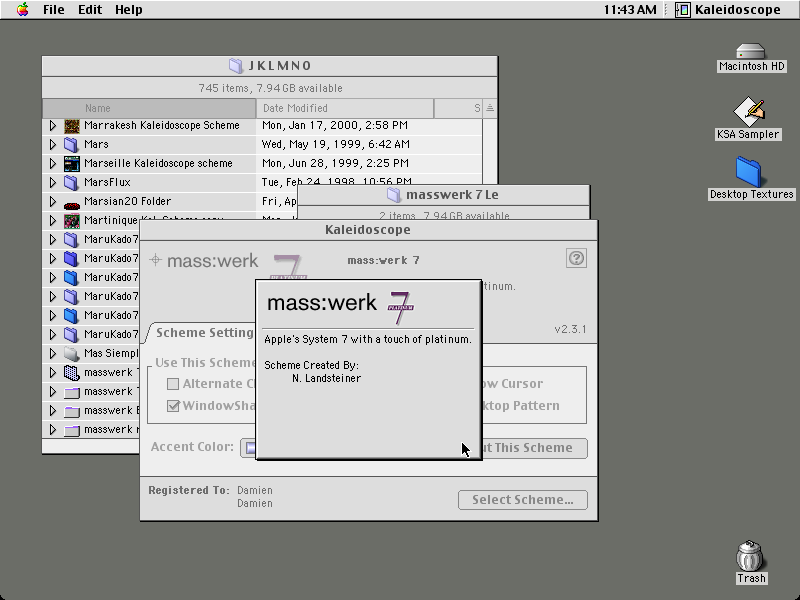Open the Apple menu
Image resolution: width=800 pixels, height=600 pixels.
[22, 10]
